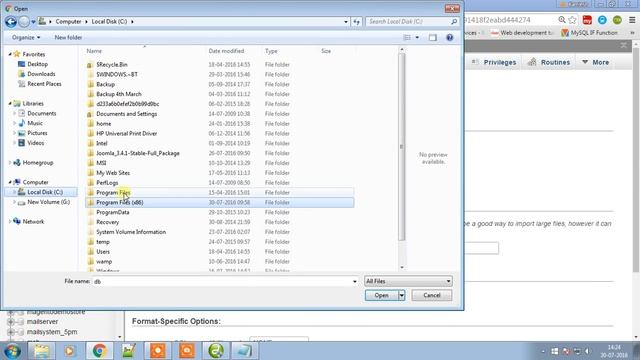The image size is (640, 360).
Task: Open the File name history dropdown
Action: click(x=354, y=282)
